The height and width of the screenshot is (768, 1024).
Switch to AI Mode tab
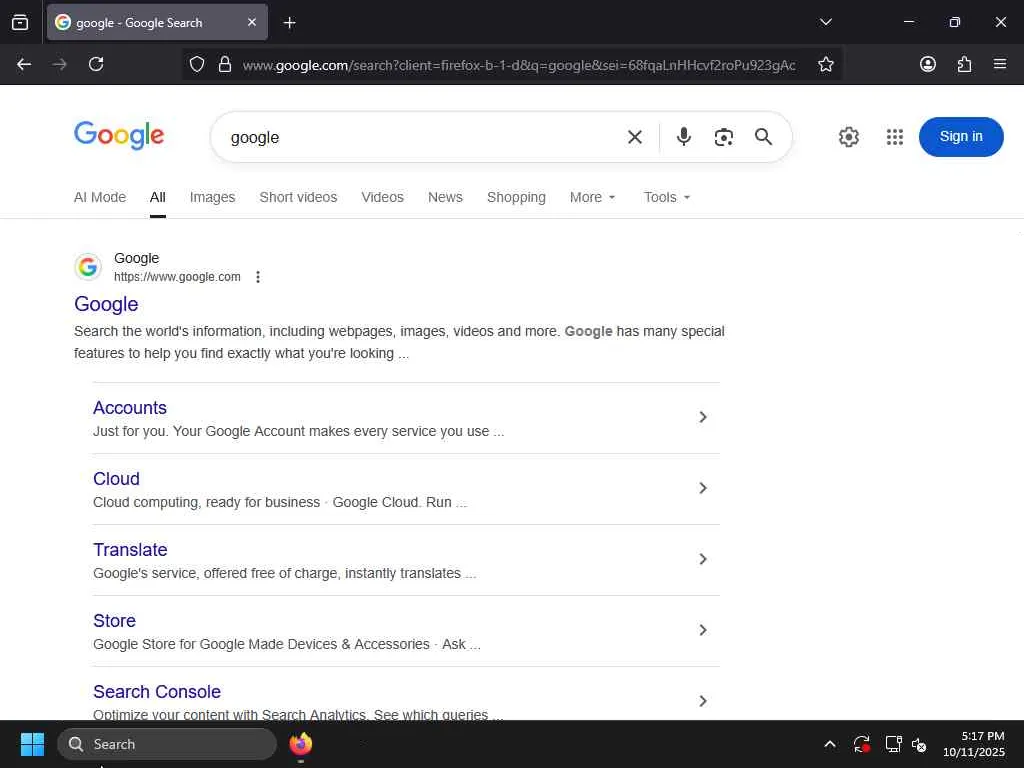100,197
